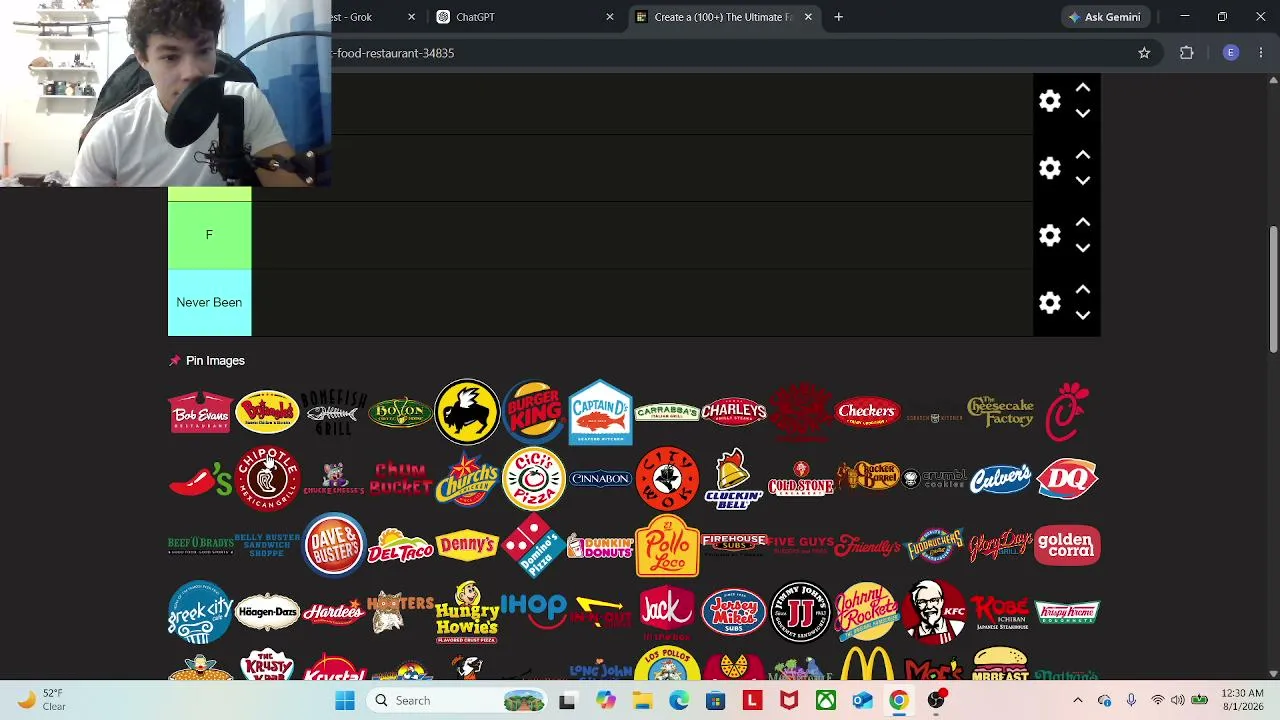
Task: Select the Golden Corral logo
Action: point(1067,545)
